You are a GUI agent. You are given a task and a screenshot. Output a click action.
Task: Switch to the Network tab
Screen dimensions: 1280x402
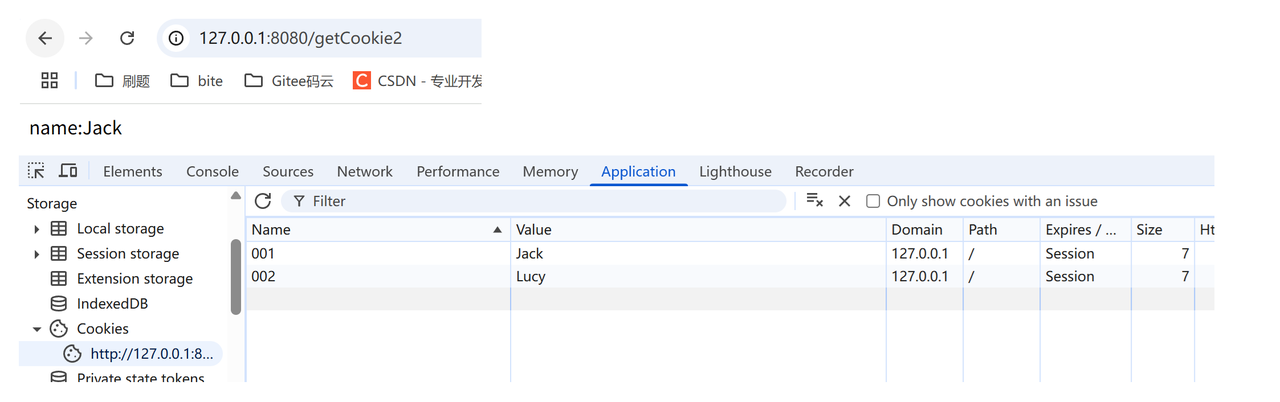point(364,172)
